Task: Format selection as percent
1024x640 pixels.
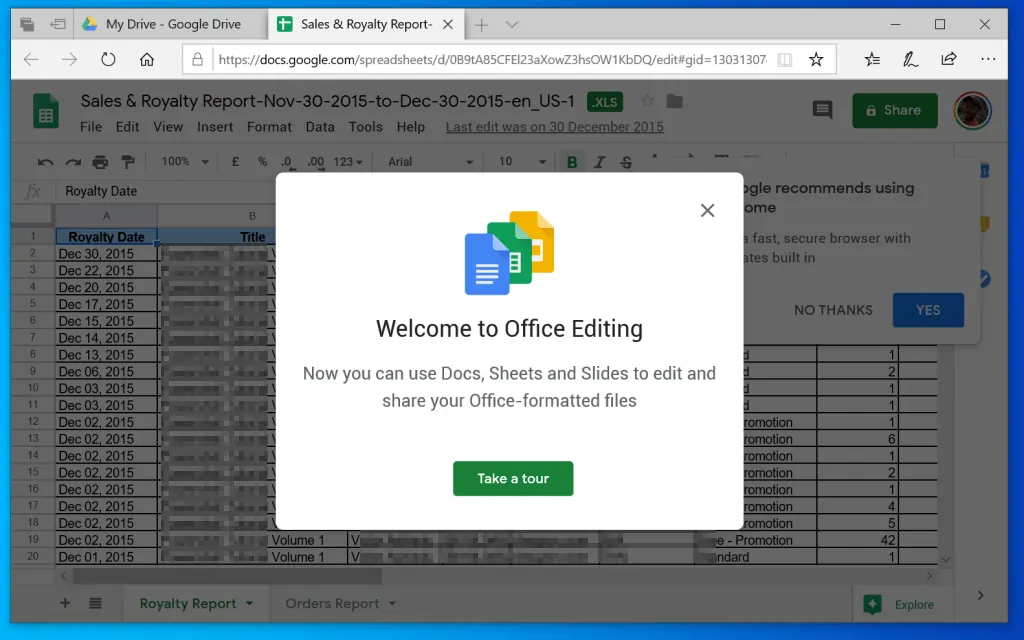Action: [x=261, y=161]
